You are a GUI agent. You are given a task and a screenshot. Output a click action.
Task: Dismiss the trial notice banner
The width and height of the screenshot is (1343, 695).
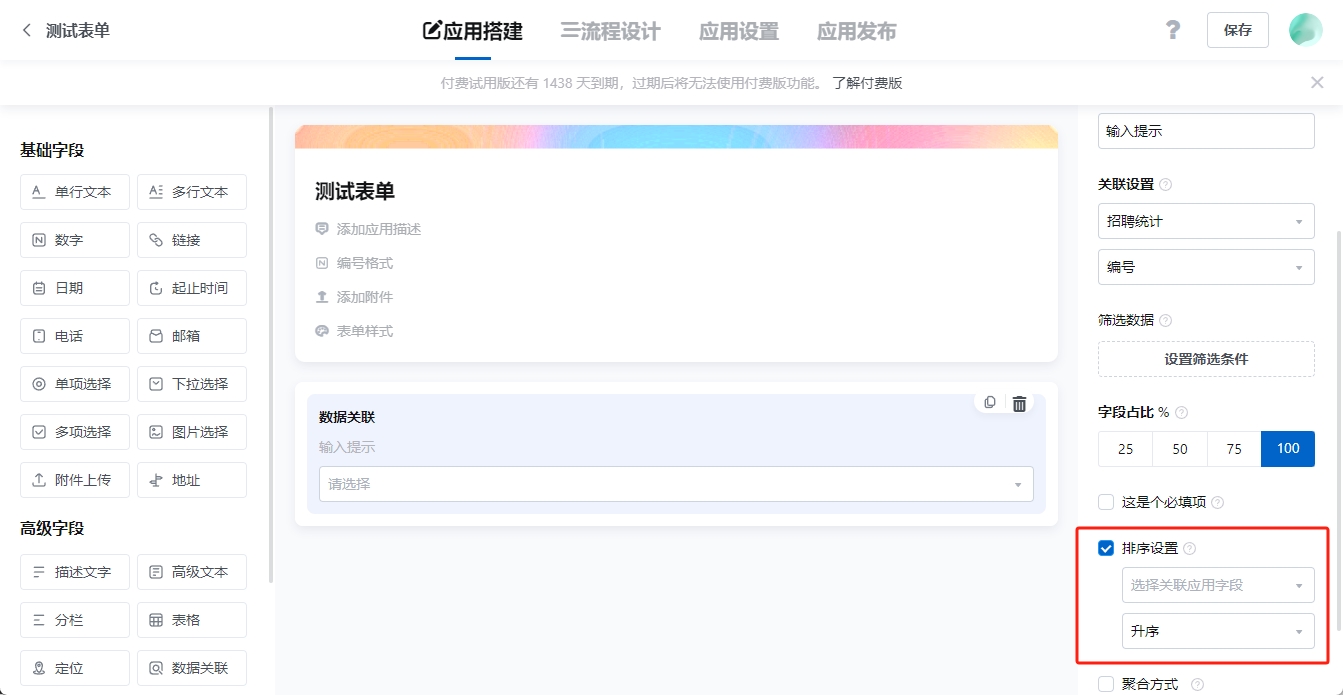pos(1317,83)
